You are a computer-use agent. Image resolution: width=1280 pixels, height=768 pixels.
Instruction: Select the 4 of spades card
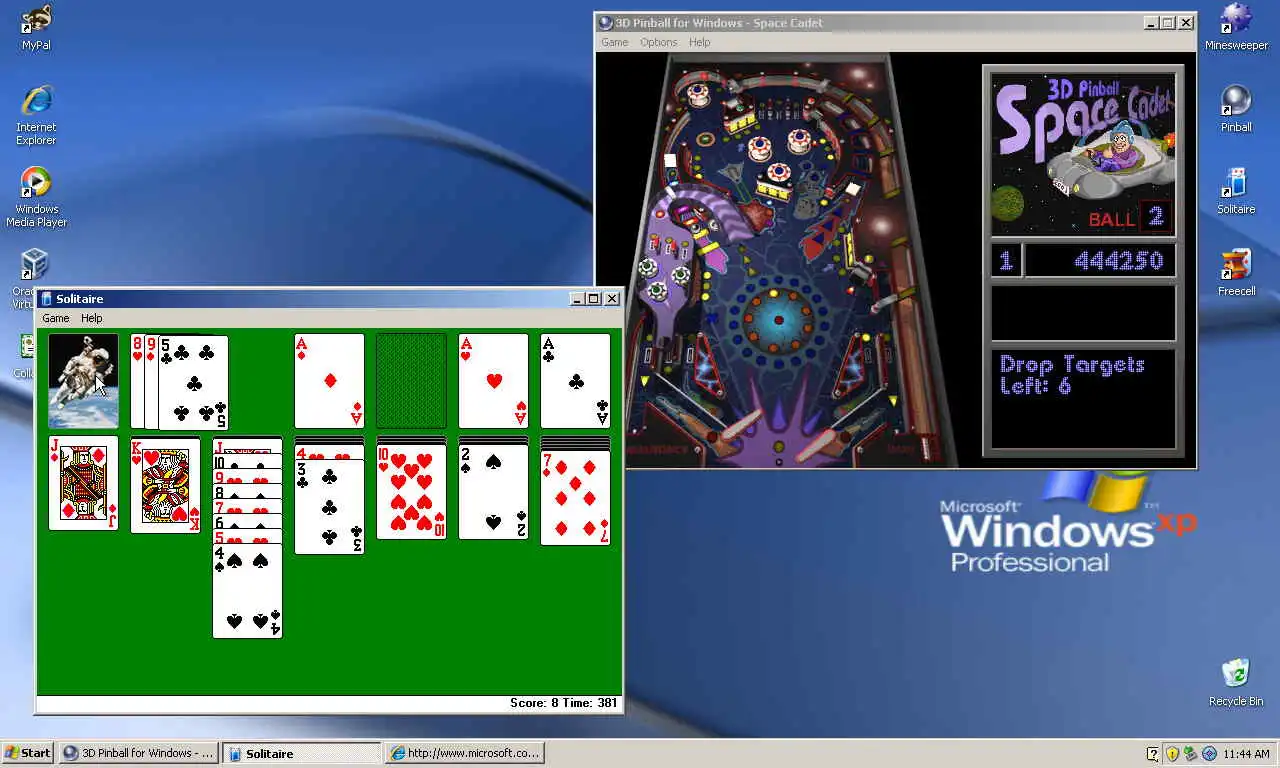[247, 590]
